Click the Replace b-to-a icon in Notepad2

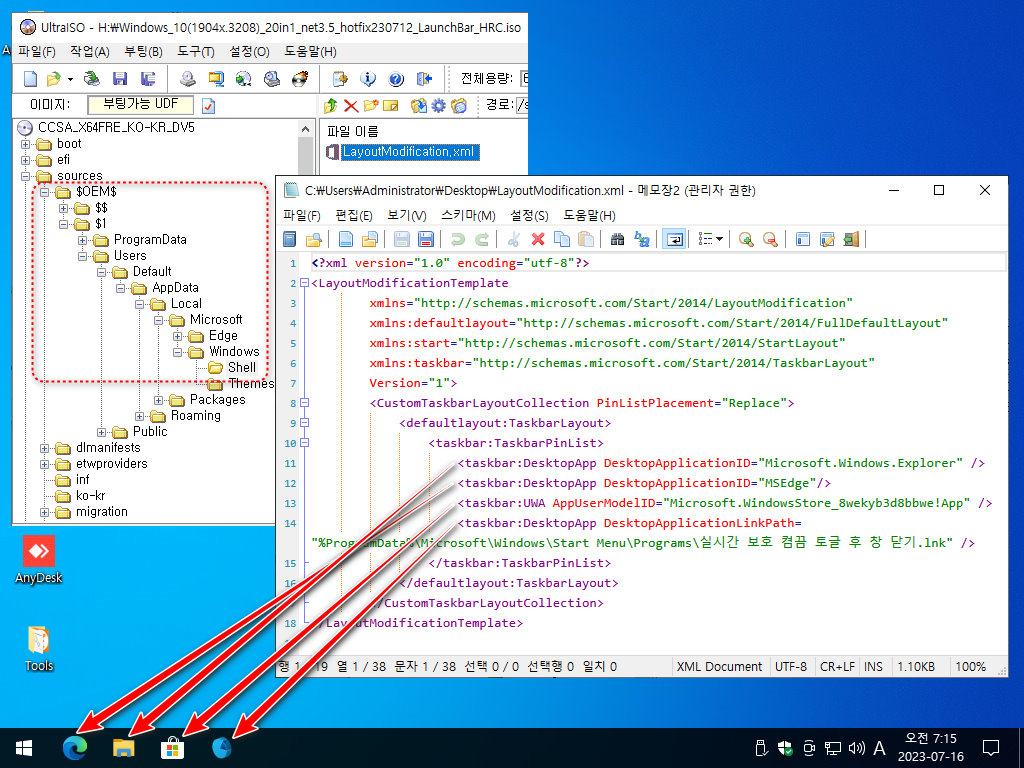[641, 240]
